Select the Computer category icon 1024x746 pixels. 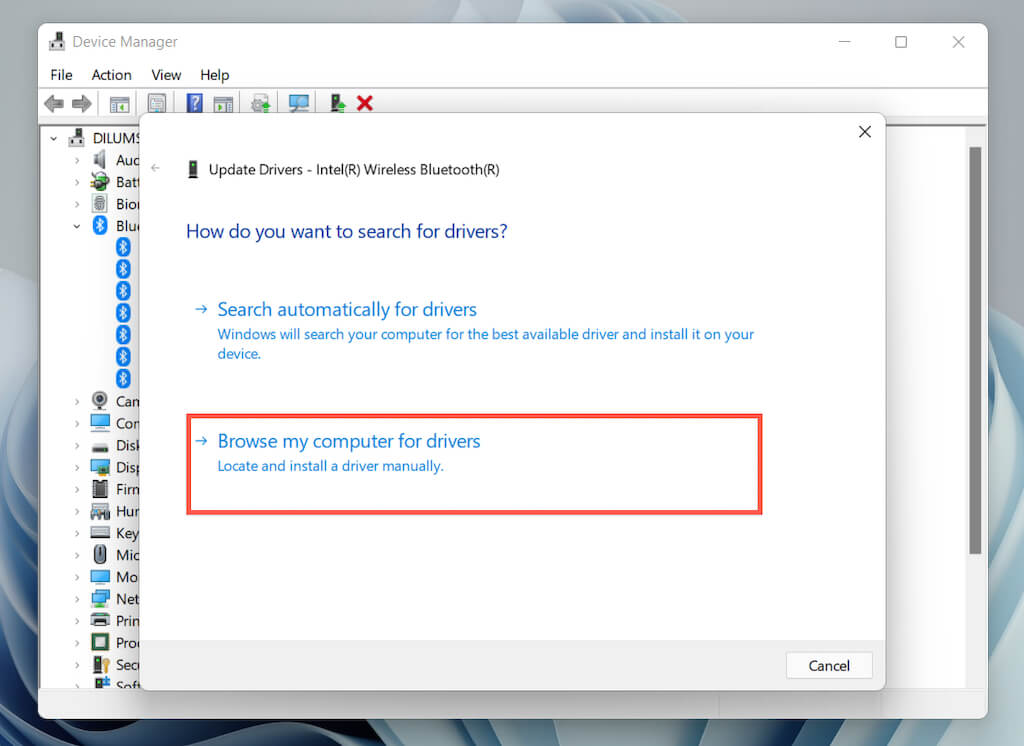[x=100, y=423]
